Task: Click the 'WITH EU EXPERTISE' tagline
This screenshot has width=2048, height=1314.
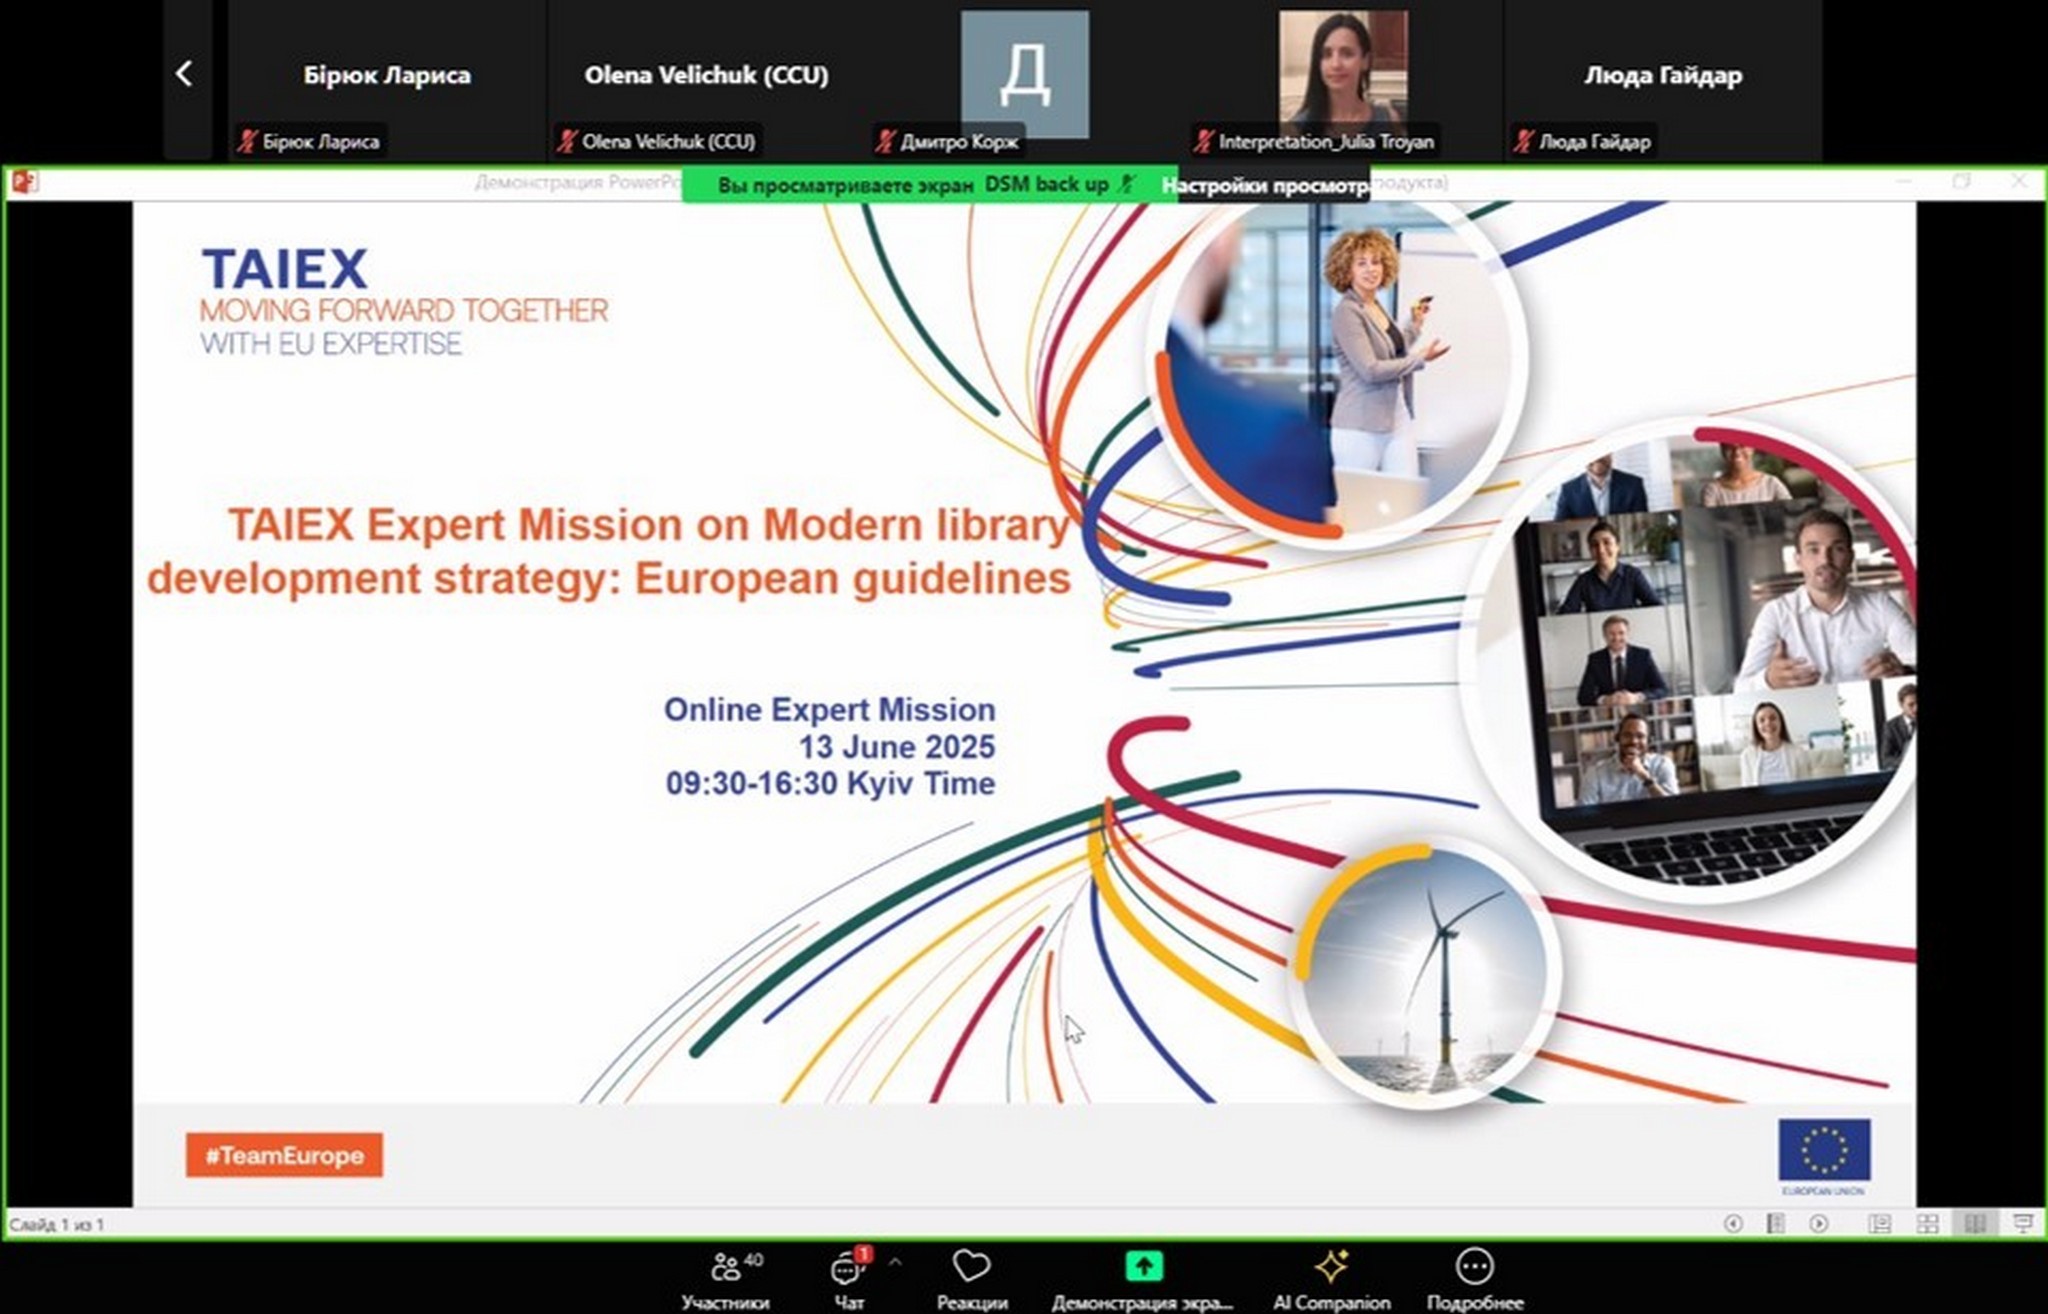Action: pyautogui.click(x=331, y=344)
